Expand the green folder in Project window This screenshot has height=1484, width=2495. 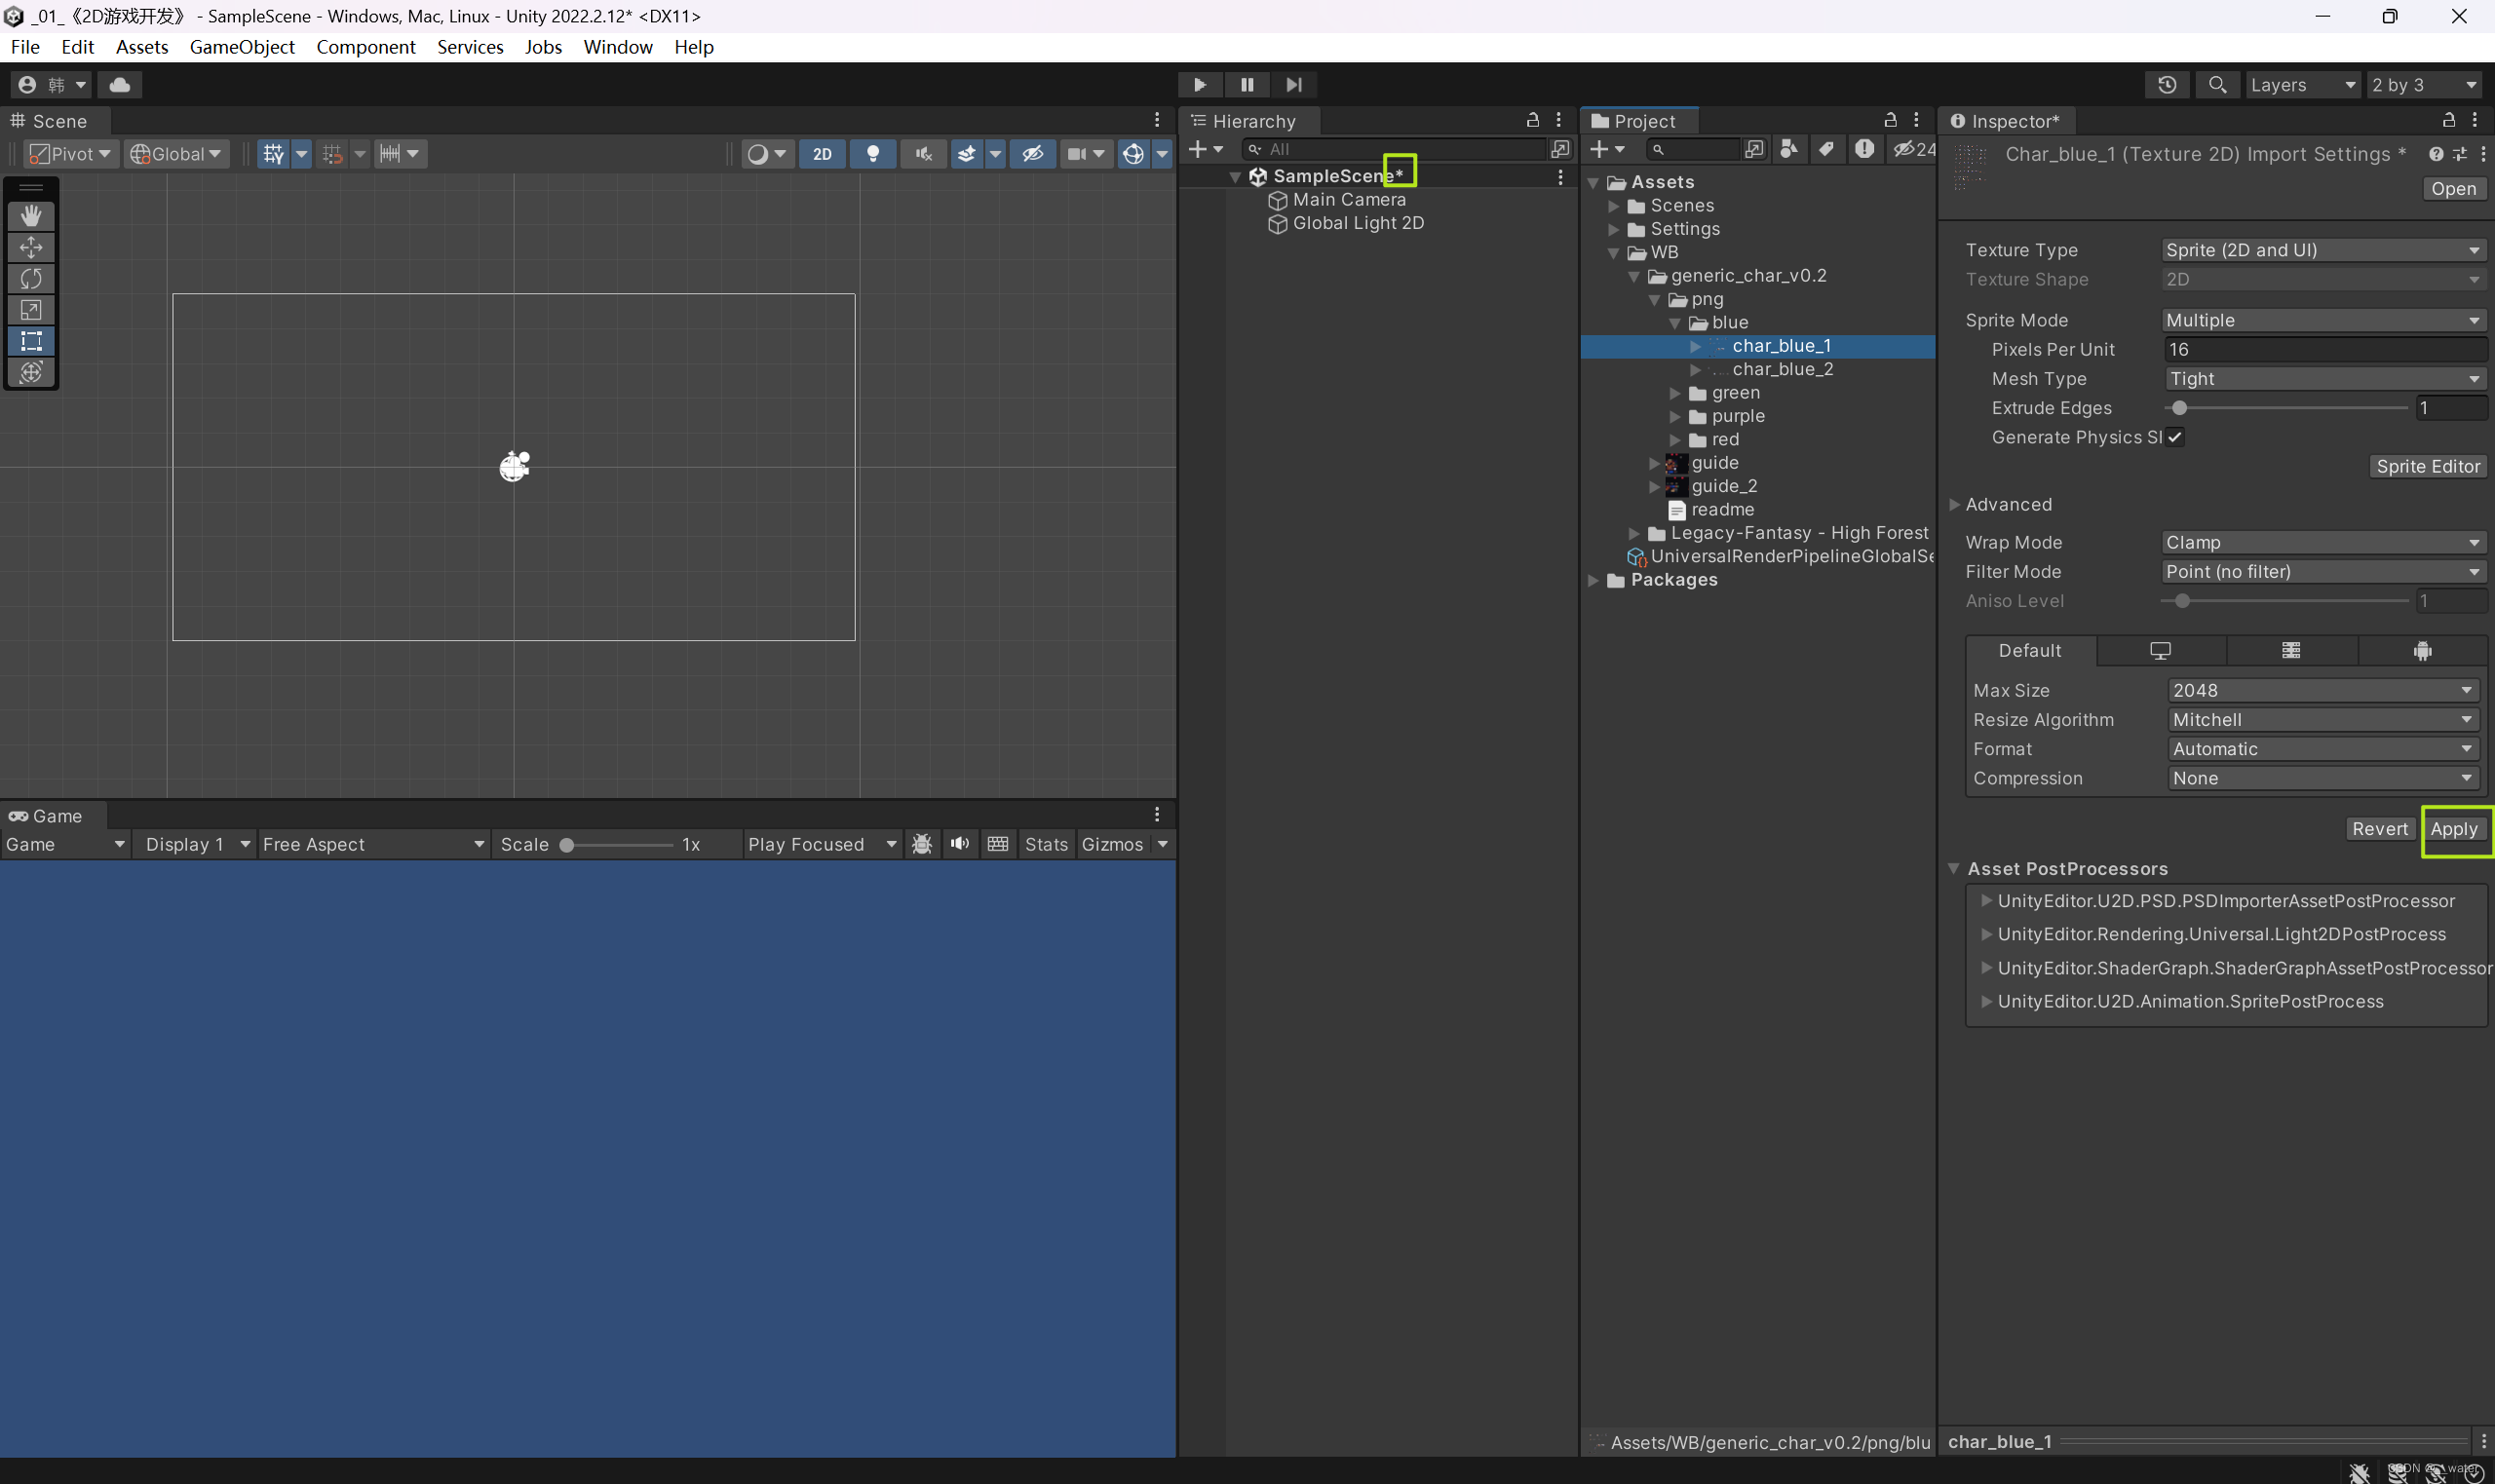click(1676, 392)
